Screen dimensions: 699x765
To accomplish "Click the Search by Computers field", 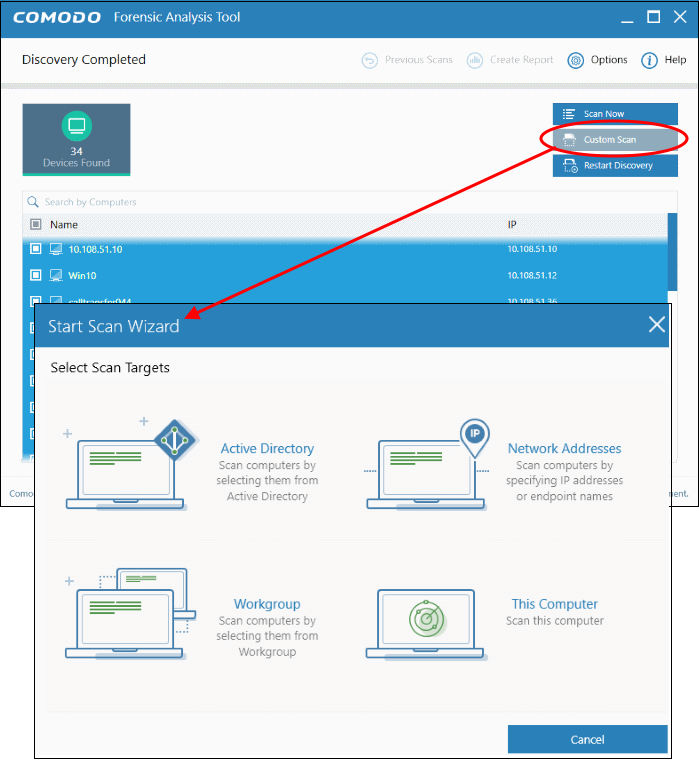I will (x=349, y=202).
